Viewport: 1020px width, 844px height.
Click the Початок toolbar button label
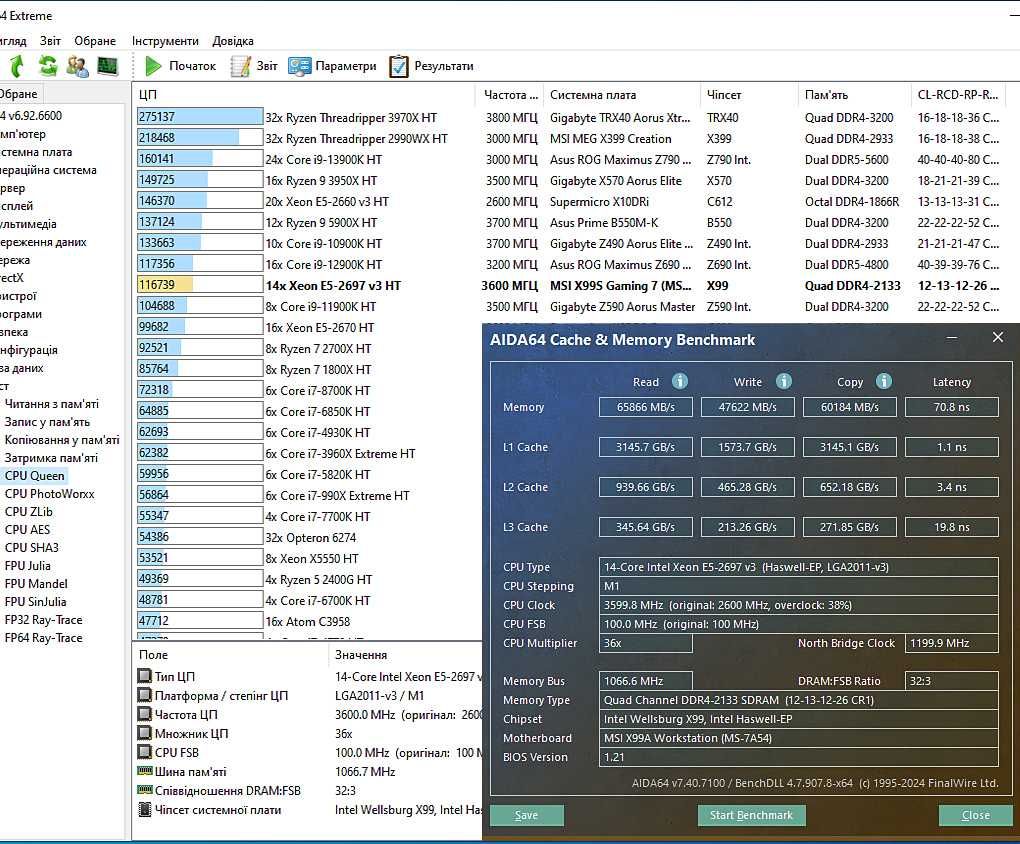pyautogui.click(x=193, y=66)
